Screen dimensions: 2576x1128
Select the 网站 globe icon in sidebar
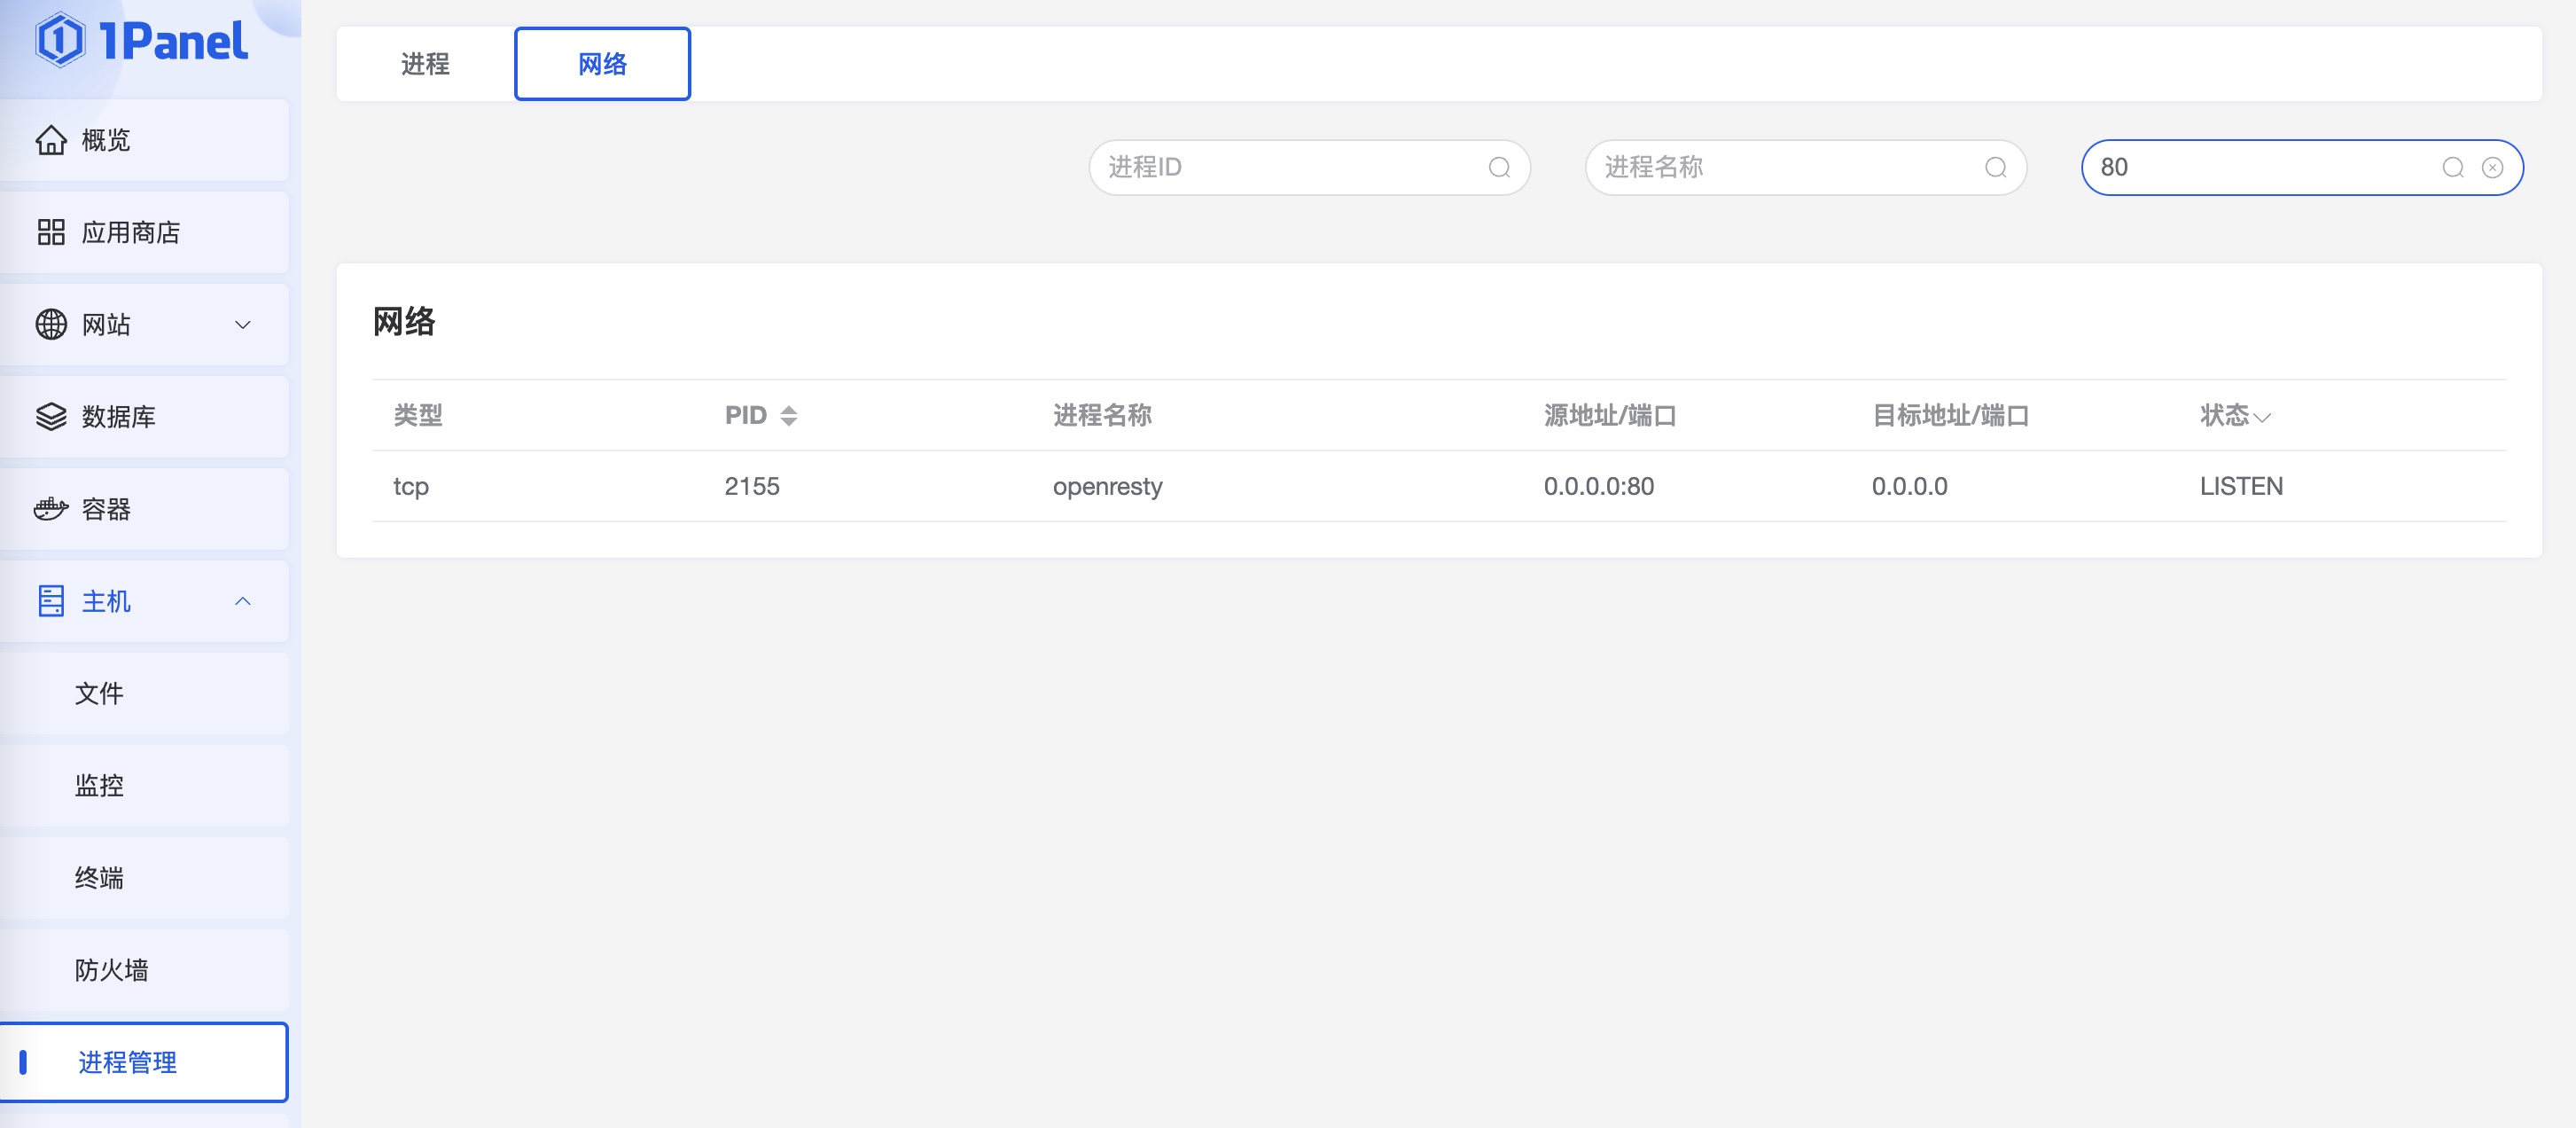[52, 324]
